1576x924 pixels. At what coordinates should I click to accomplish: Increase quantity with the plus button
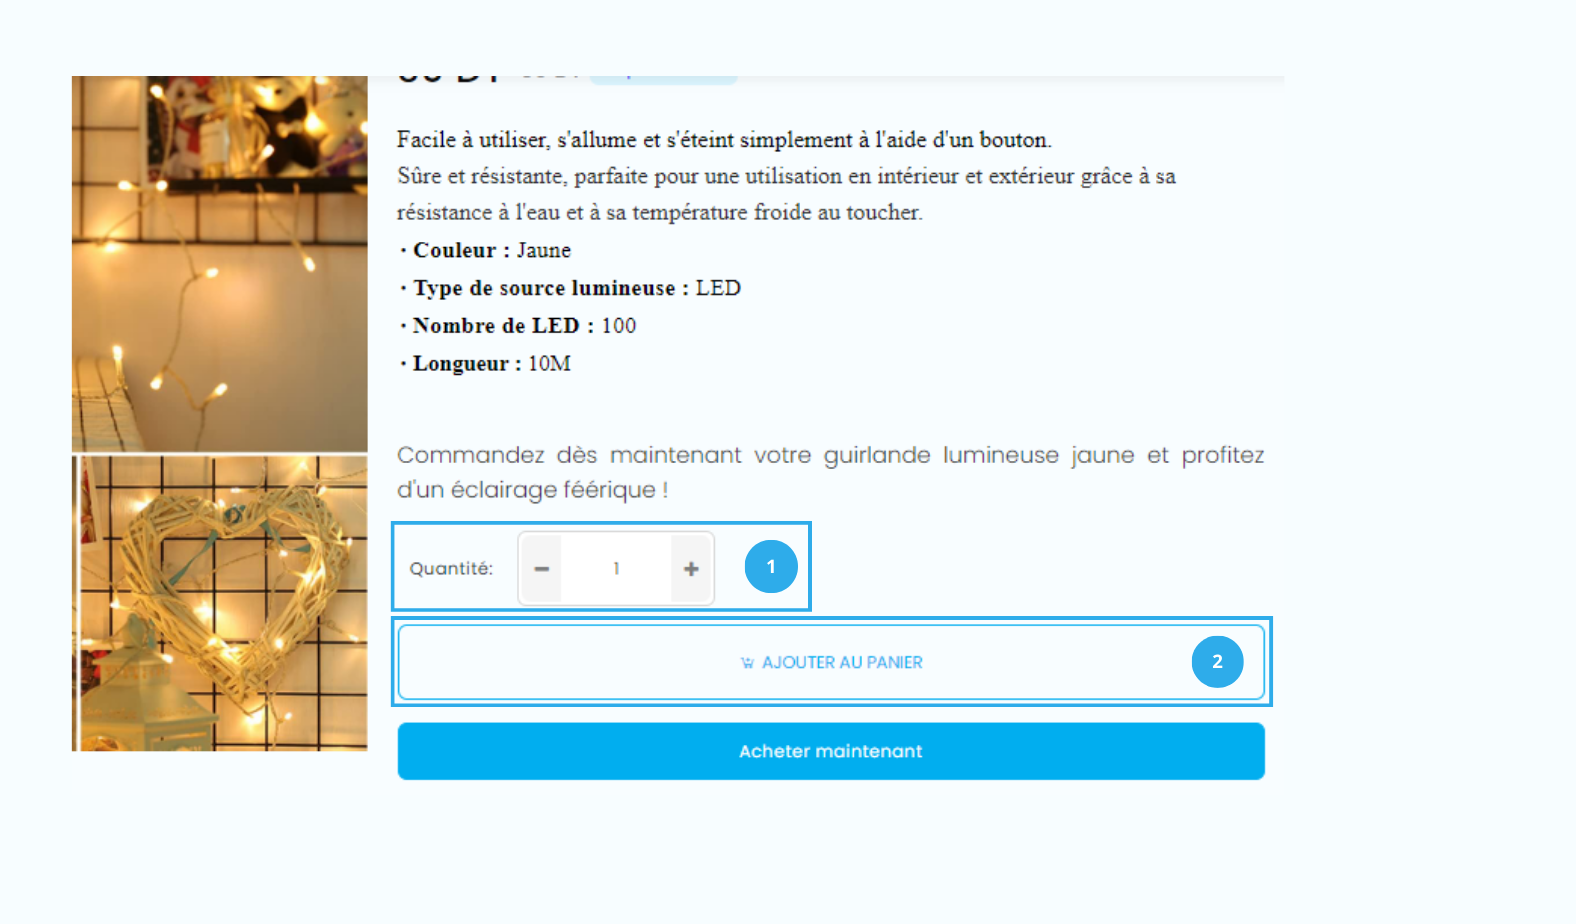[691, 568]
